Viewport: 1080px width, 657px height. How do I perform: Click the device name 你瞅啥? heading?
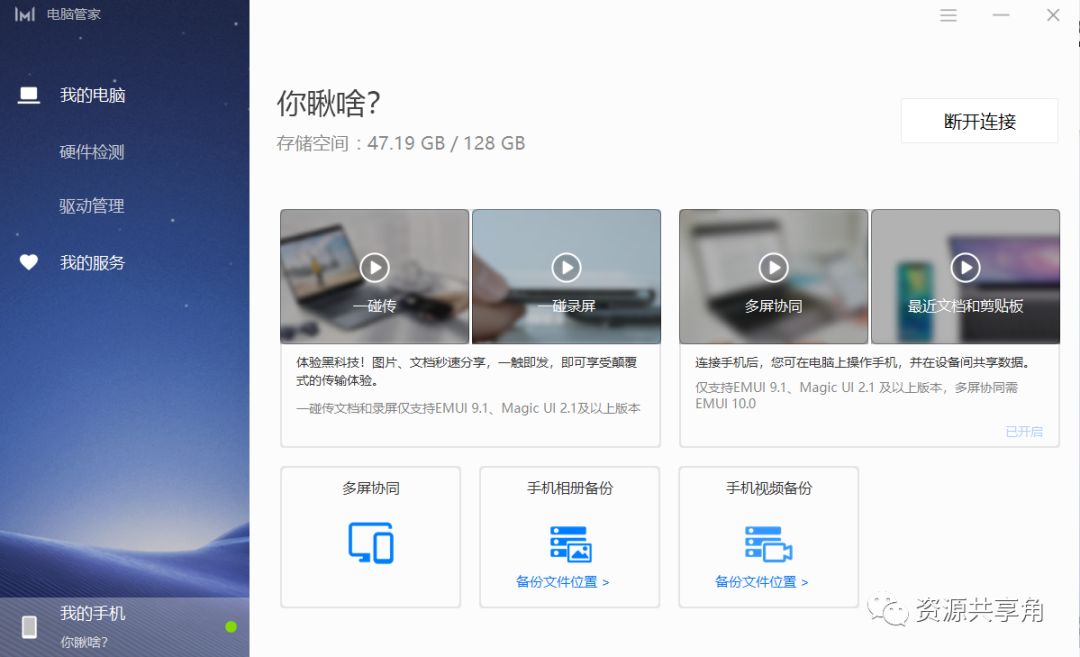pyautogui.click(x=328, y=103)
